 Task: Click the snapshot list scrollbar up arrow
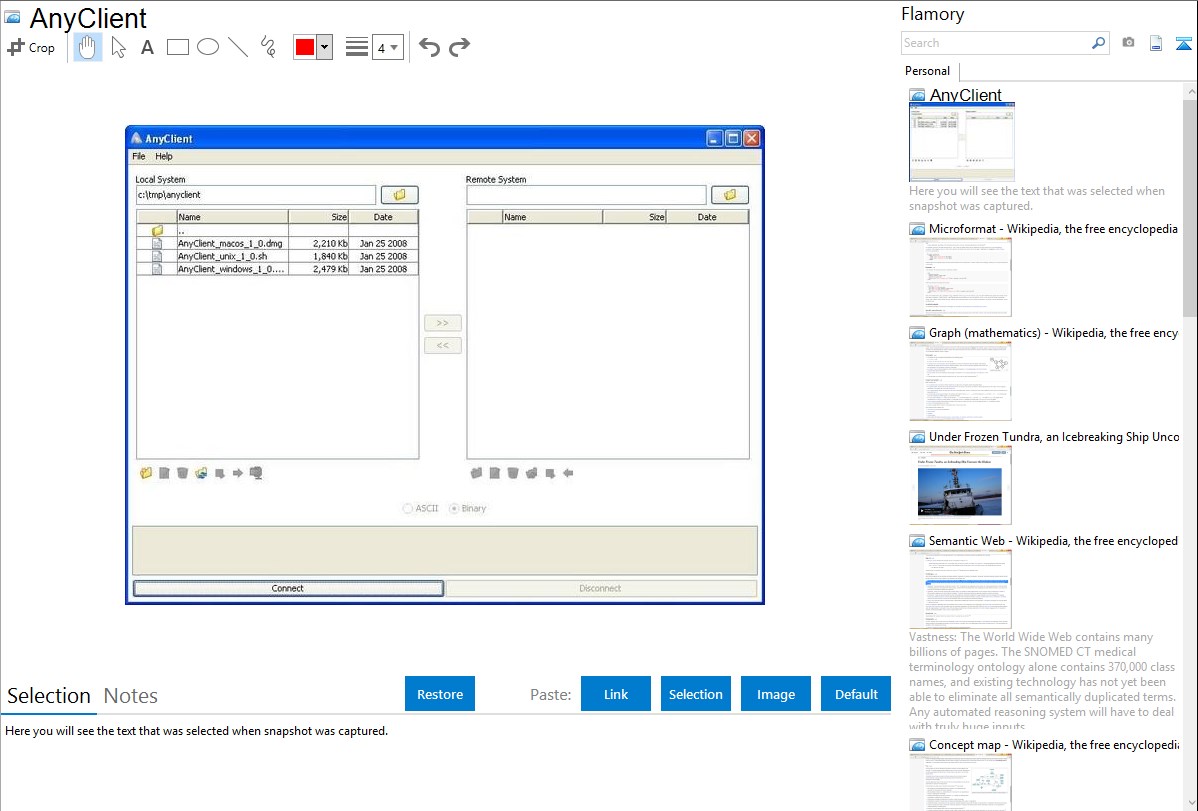click(x=1191, y=92)
